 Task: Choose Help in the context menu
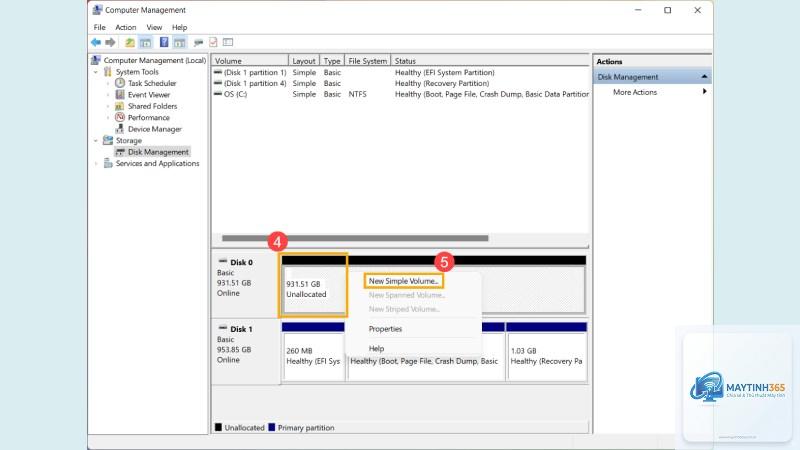[376, 348]
